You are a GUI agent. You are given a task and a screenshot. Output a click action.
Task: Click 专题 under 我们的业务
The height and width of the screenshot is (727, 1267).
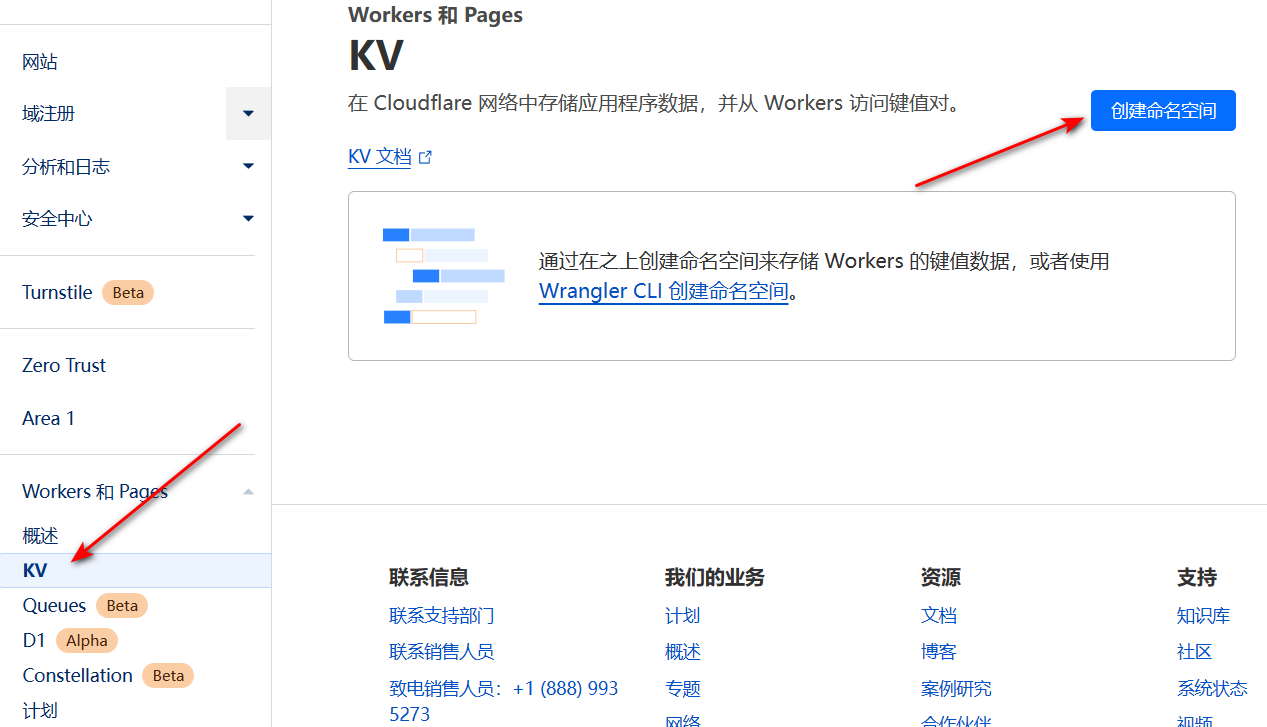pos(682,688)
